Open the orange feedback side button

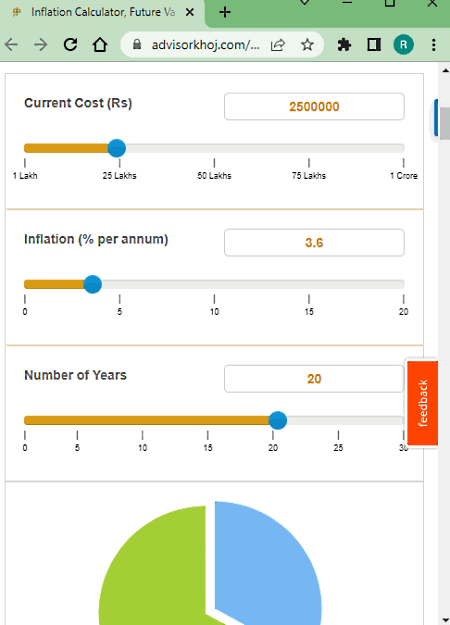(x=422, y=403)
